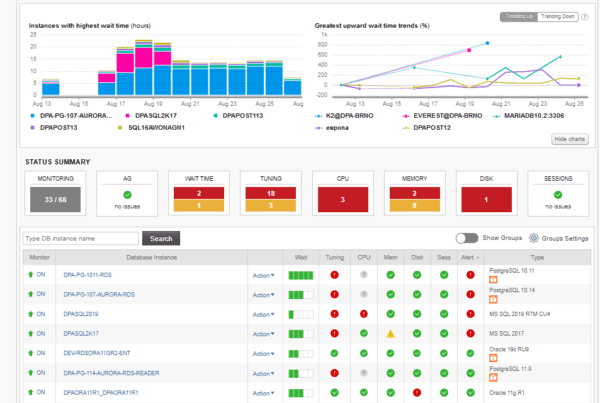Click Sess green check for DPASQL2019
This screenshot has height=403, width=600.
[x=444, y=314]
